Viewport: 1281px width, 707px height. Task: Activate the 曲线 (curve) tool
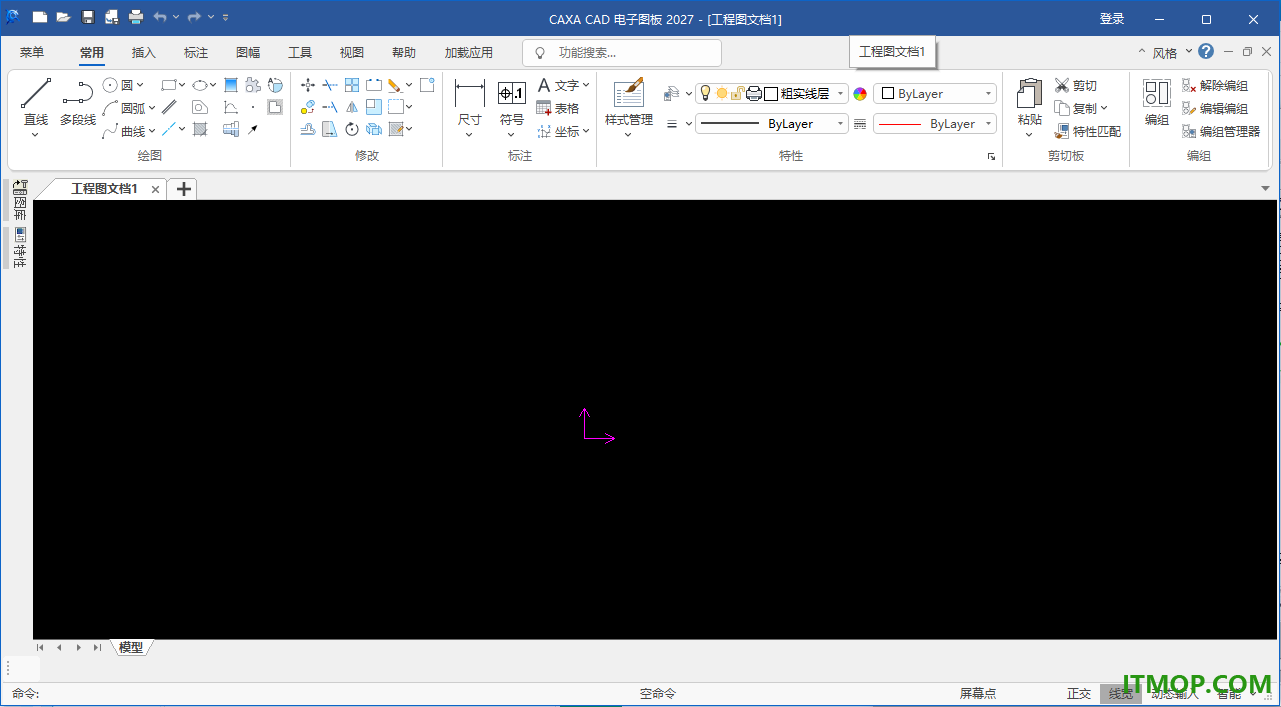click(x=126, y=131)
